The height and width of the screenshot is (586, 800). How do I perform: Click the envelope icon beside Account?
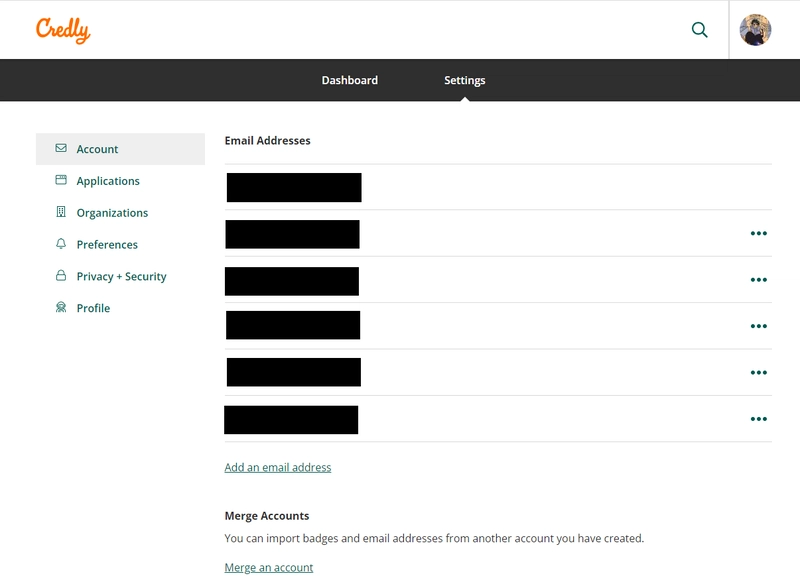tap(61, 149)
